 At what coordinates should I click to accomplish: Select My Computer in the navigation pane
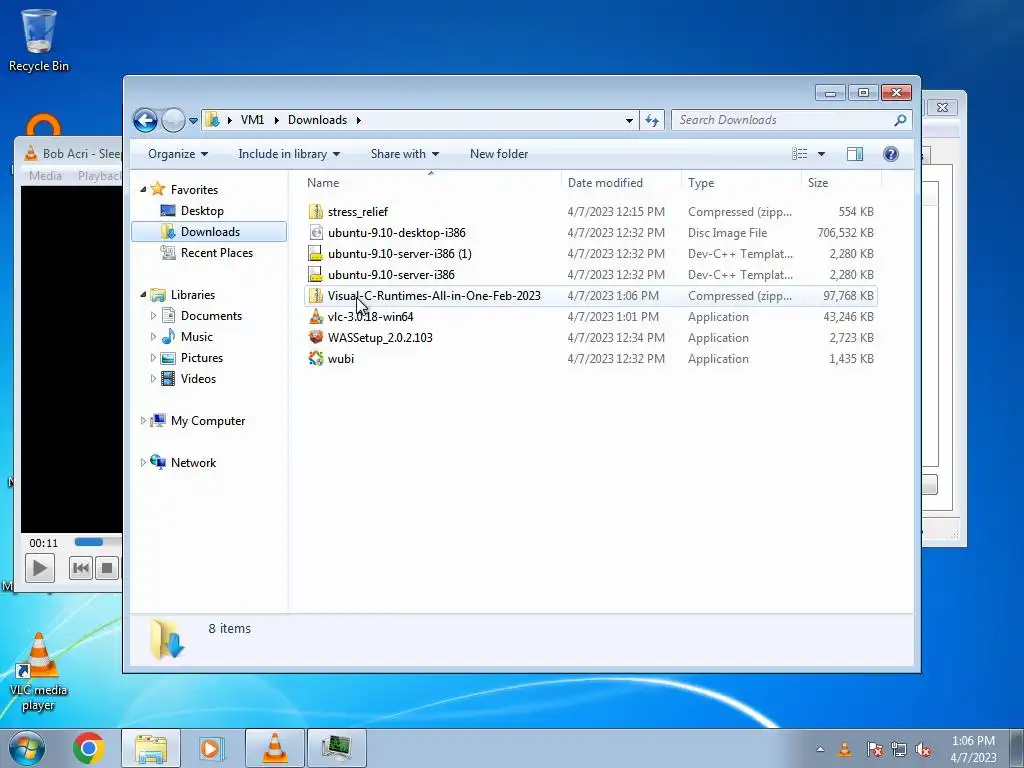click(208, 421)
